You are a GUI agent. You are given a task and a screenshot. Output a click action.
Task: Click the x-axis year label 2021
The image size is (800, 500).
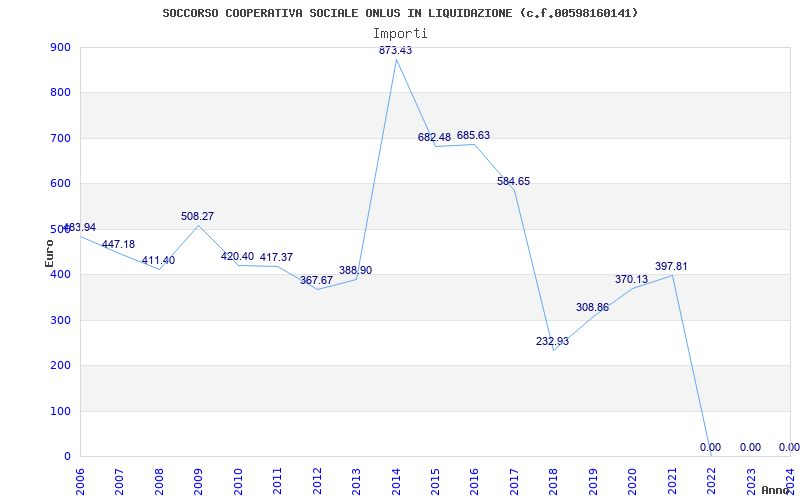point(673,481)
